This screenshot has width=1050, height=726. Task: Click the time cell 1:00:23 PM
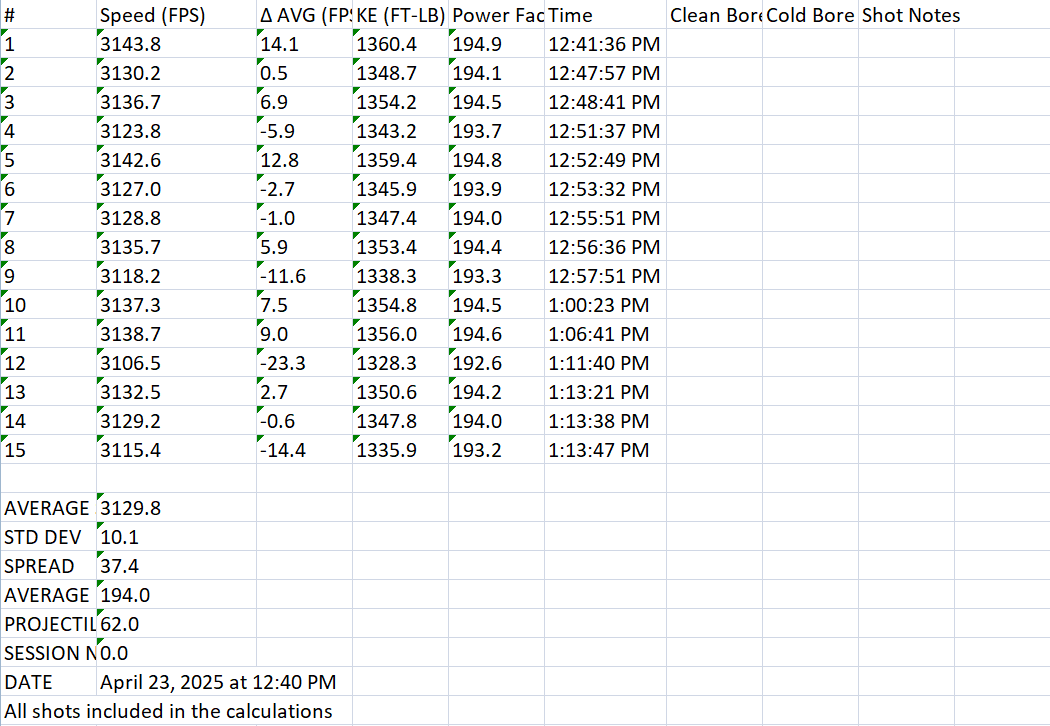tap(598, 305)
